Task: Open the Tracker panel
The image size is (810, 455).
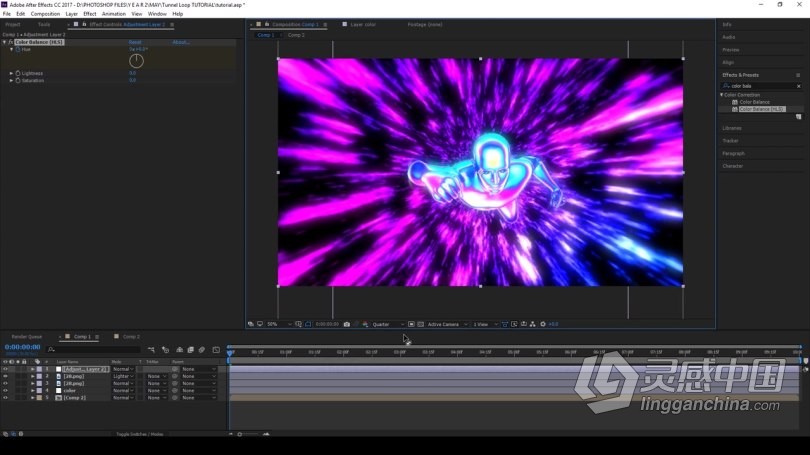Action: coord(730,141)
